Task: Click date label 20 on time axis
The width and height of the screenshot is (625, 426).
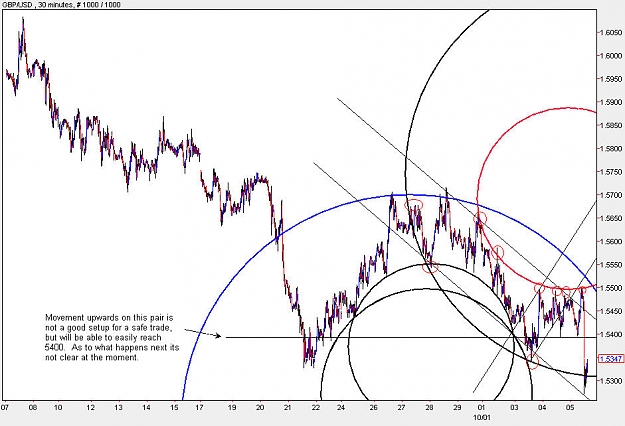Action: (260, 408)
